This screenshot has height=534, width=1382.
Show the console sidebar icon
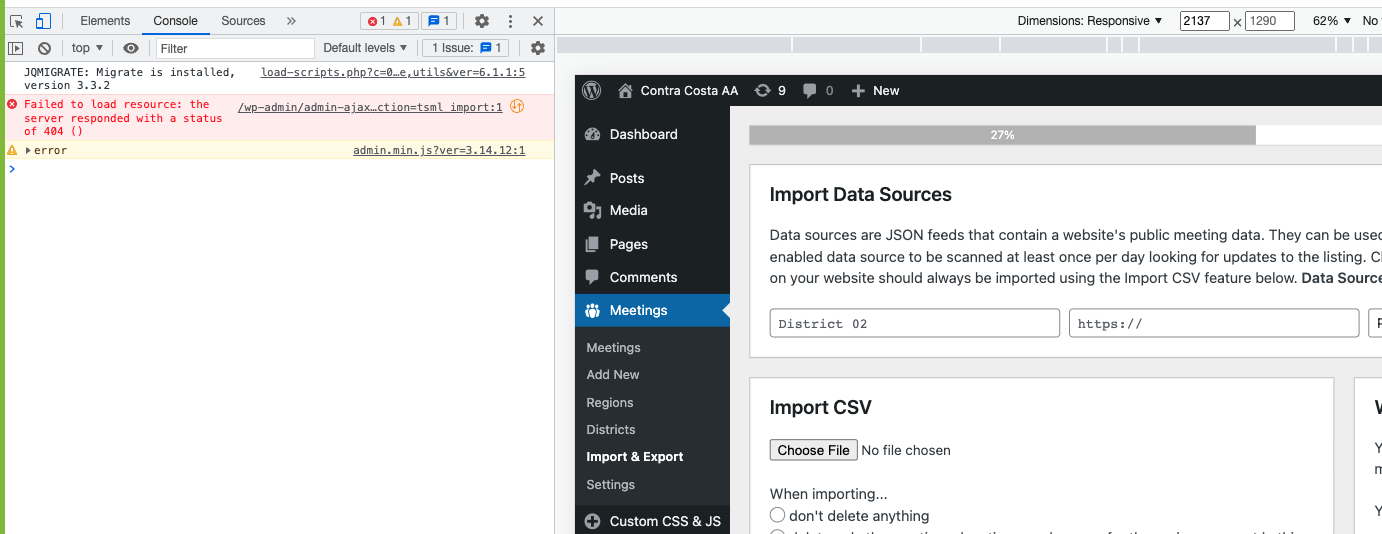click(x=16, y=48)
